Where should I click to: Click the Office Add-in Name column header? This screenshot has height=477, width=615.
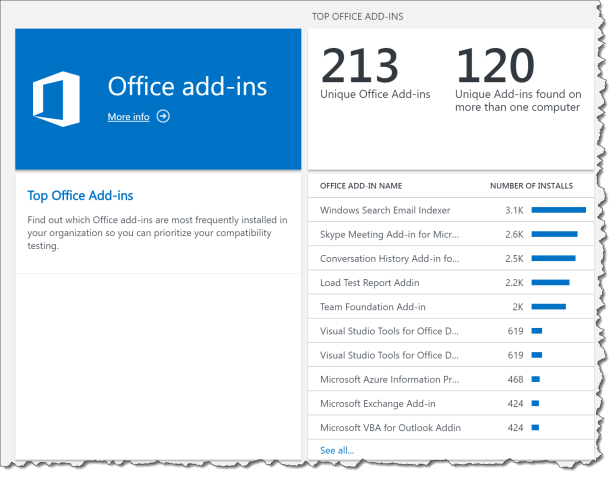[x=361, y=186]
